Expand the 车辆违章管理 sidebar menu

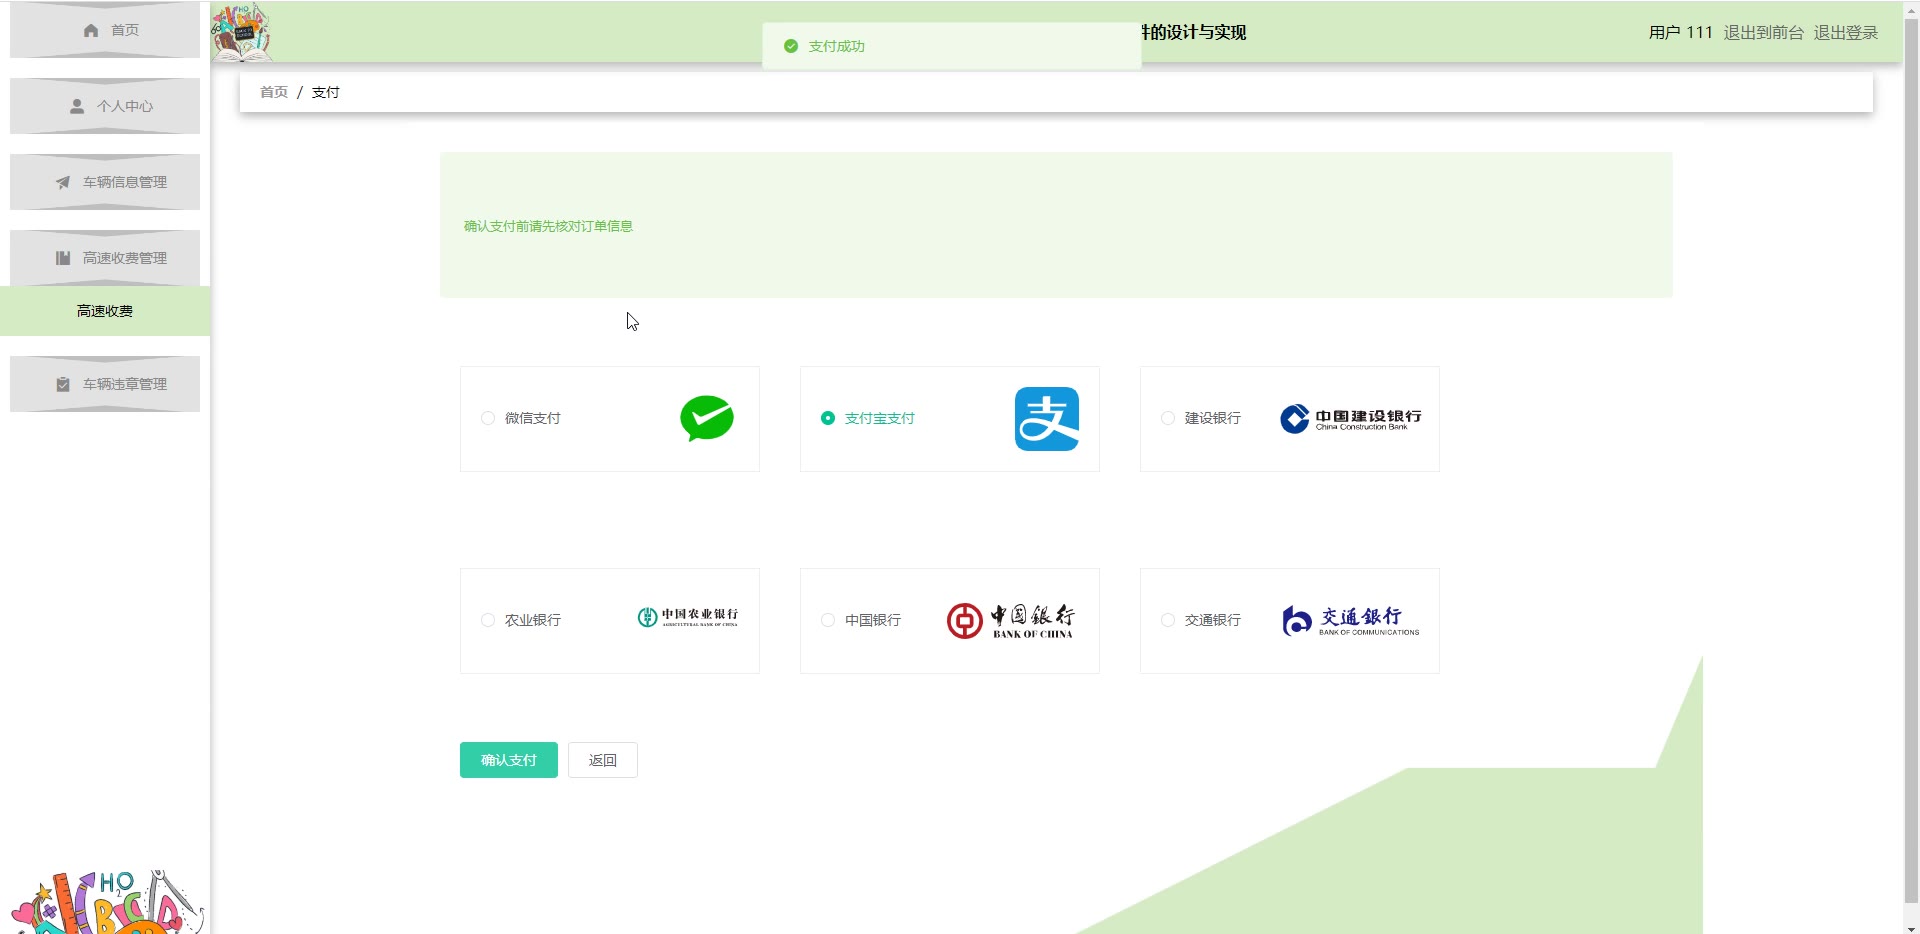tap(105, 384)
